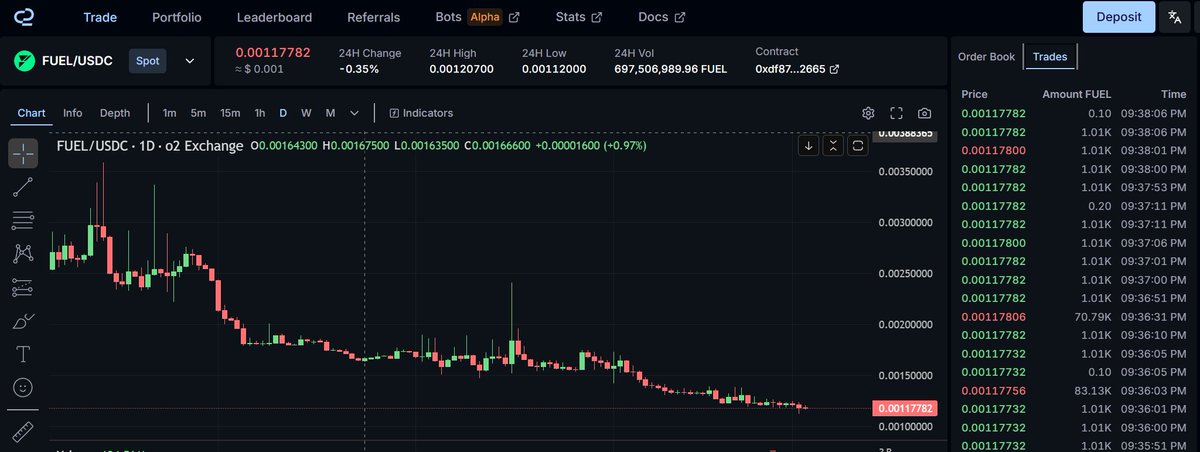The image size is (1200, 452).
Task: Enter fullscreen chart mode
Action: tap(896, 113)
